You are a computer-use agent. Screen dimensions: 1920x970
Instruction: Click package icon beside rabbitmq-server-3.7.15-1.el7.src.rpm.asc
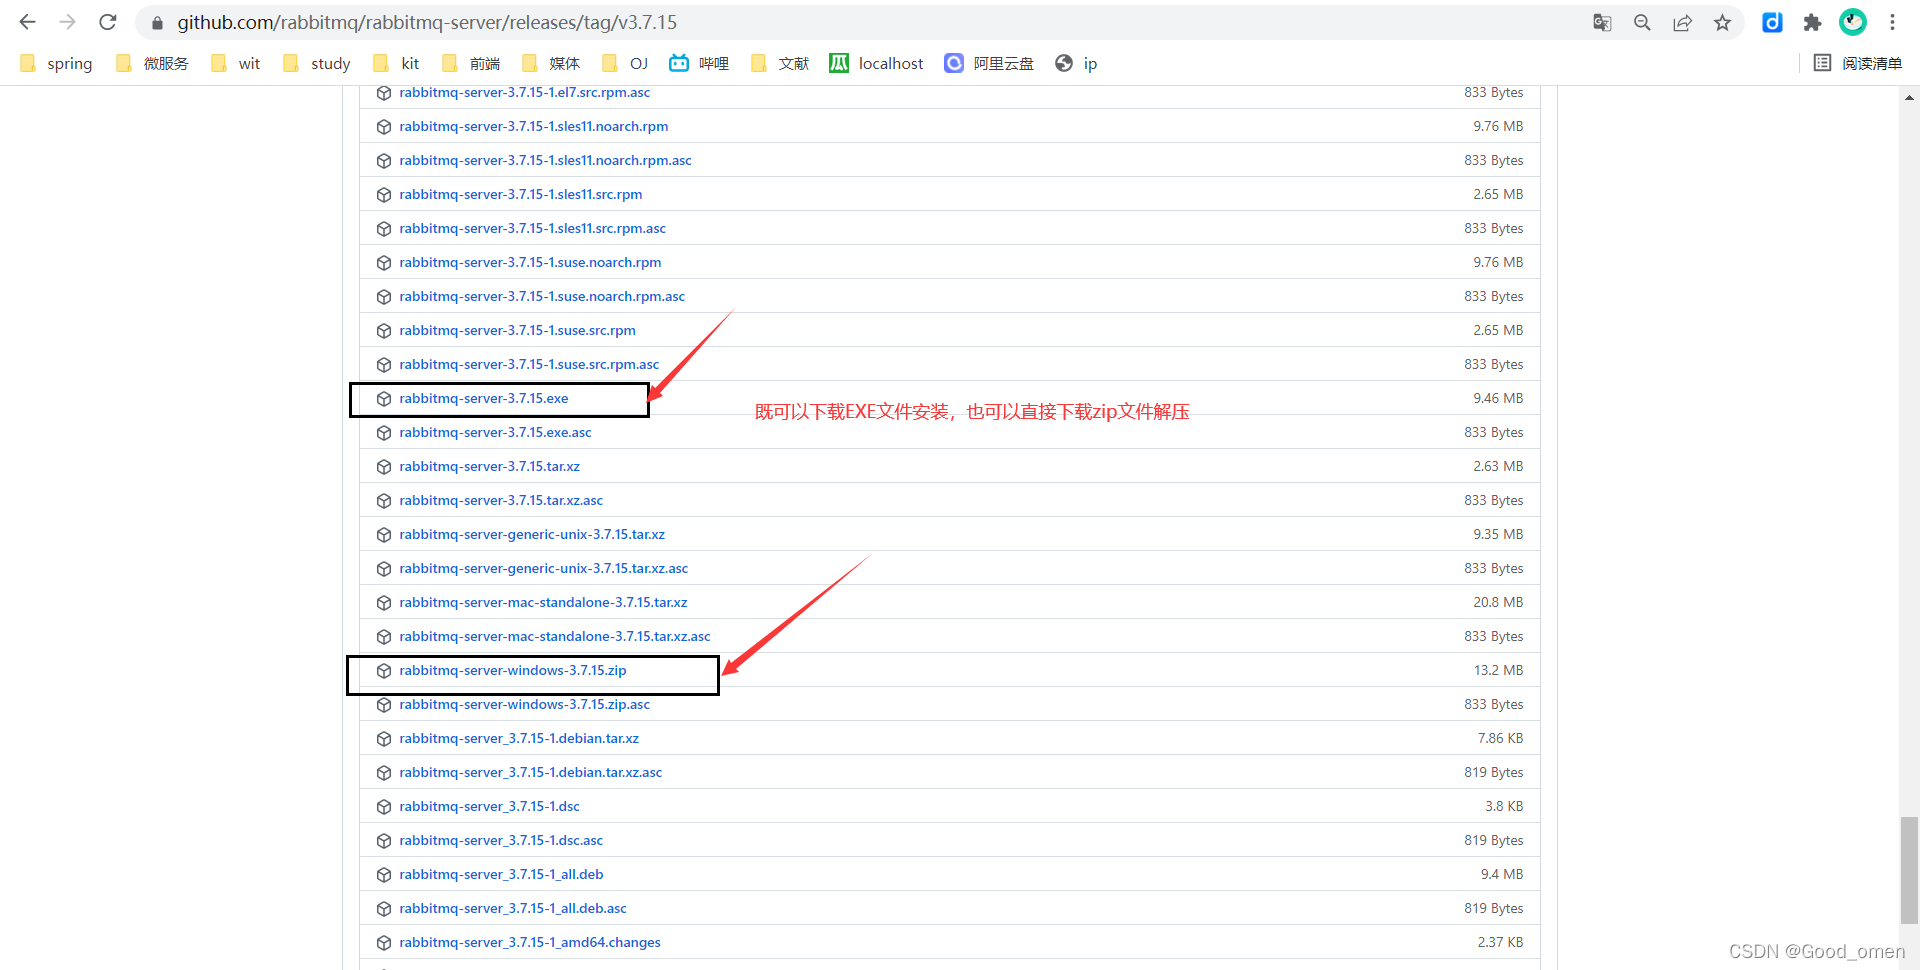click(384, 93)
